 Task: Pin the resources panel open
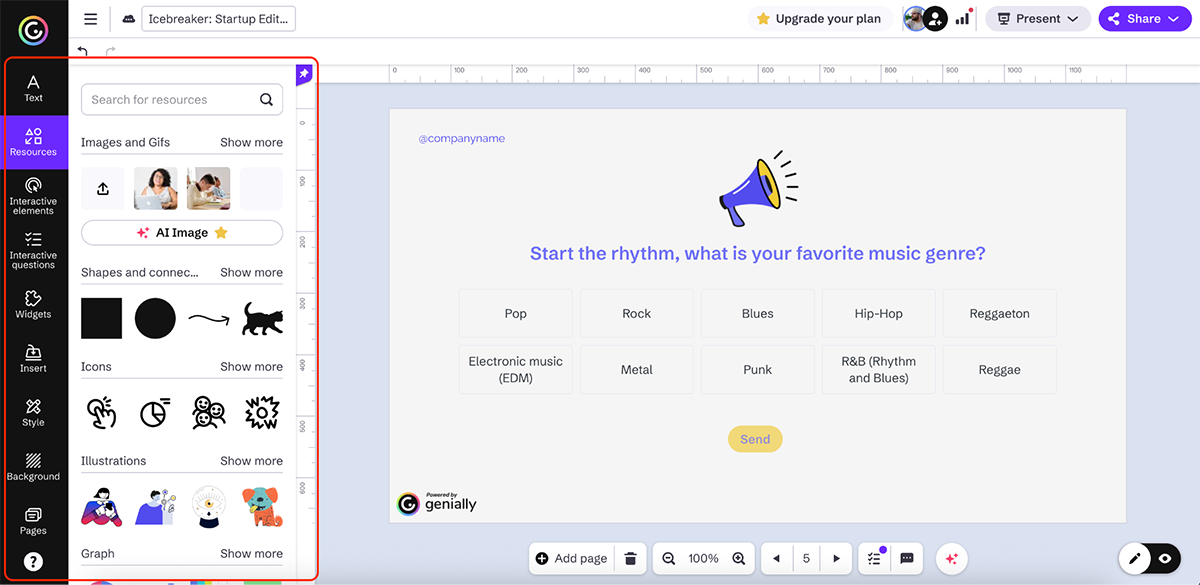302,73
